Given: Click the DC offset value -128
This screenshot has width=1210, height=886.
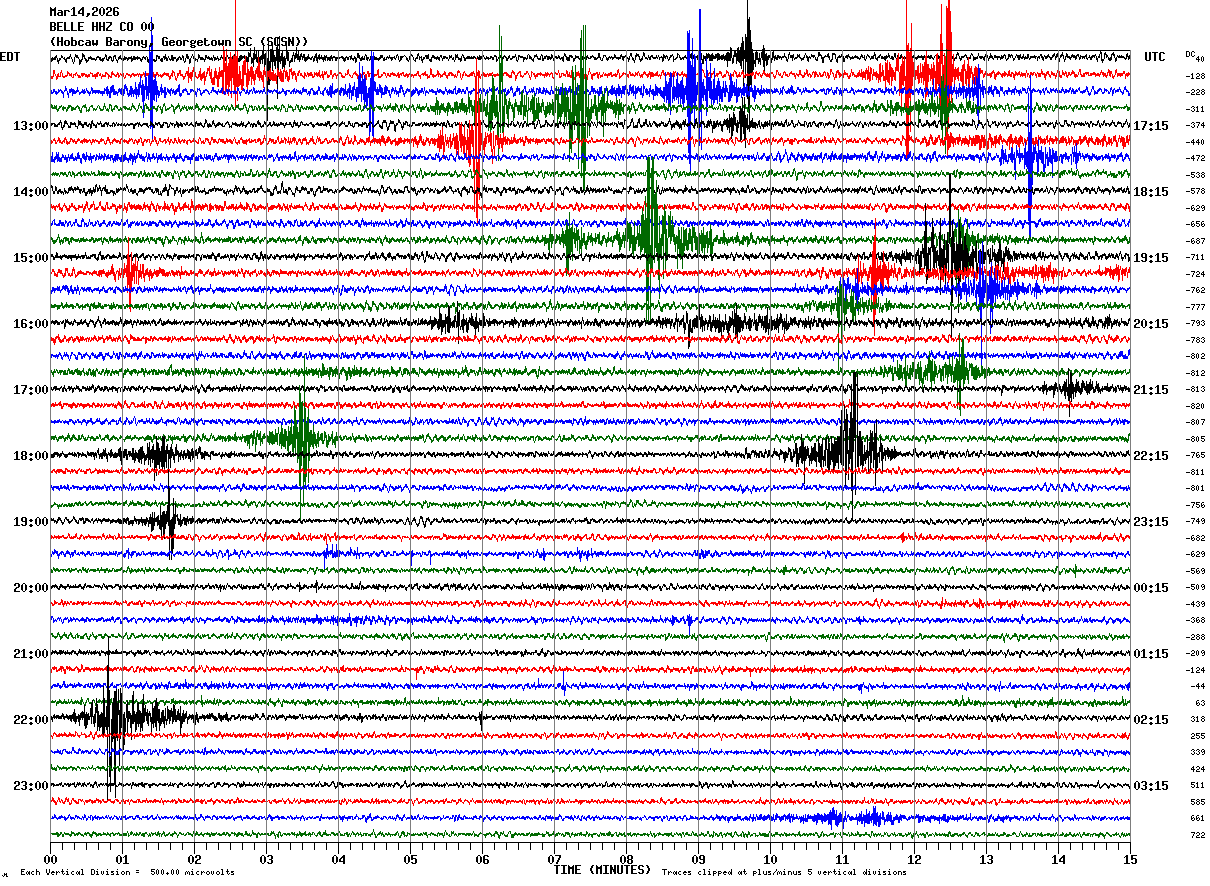Looking at the screenshot, I should pyautogui.click(x=1195, y=75).
